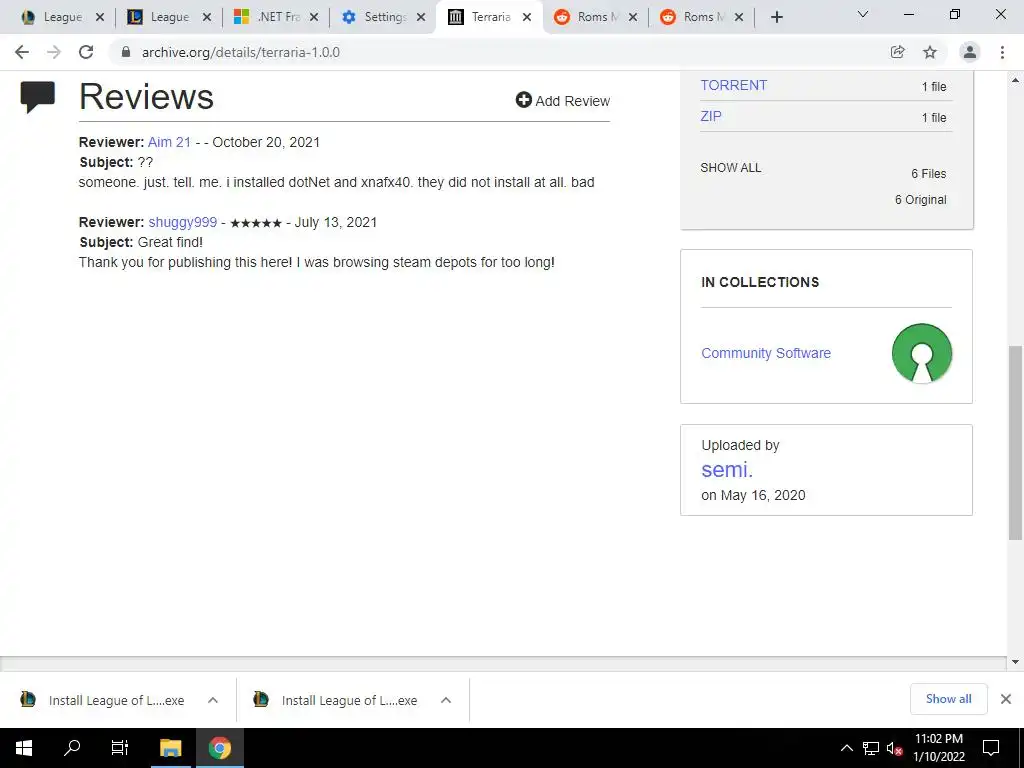1024x768 pixels.
Task: Open the taskbar clock and date
Action: (938, 748)
